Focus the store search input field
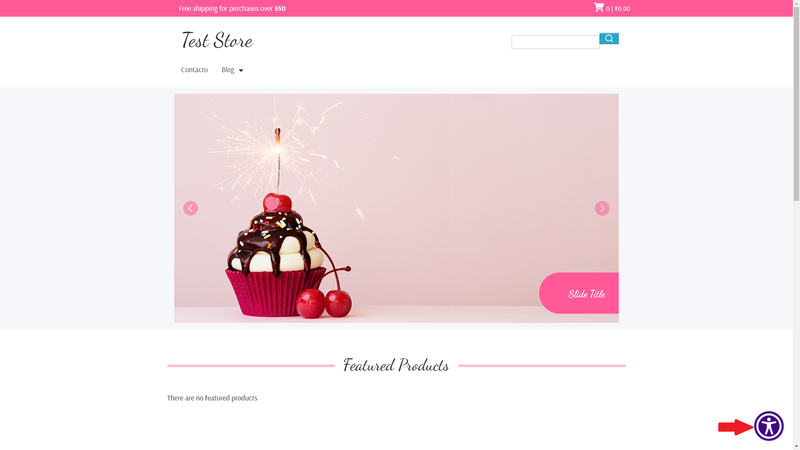 555,42
